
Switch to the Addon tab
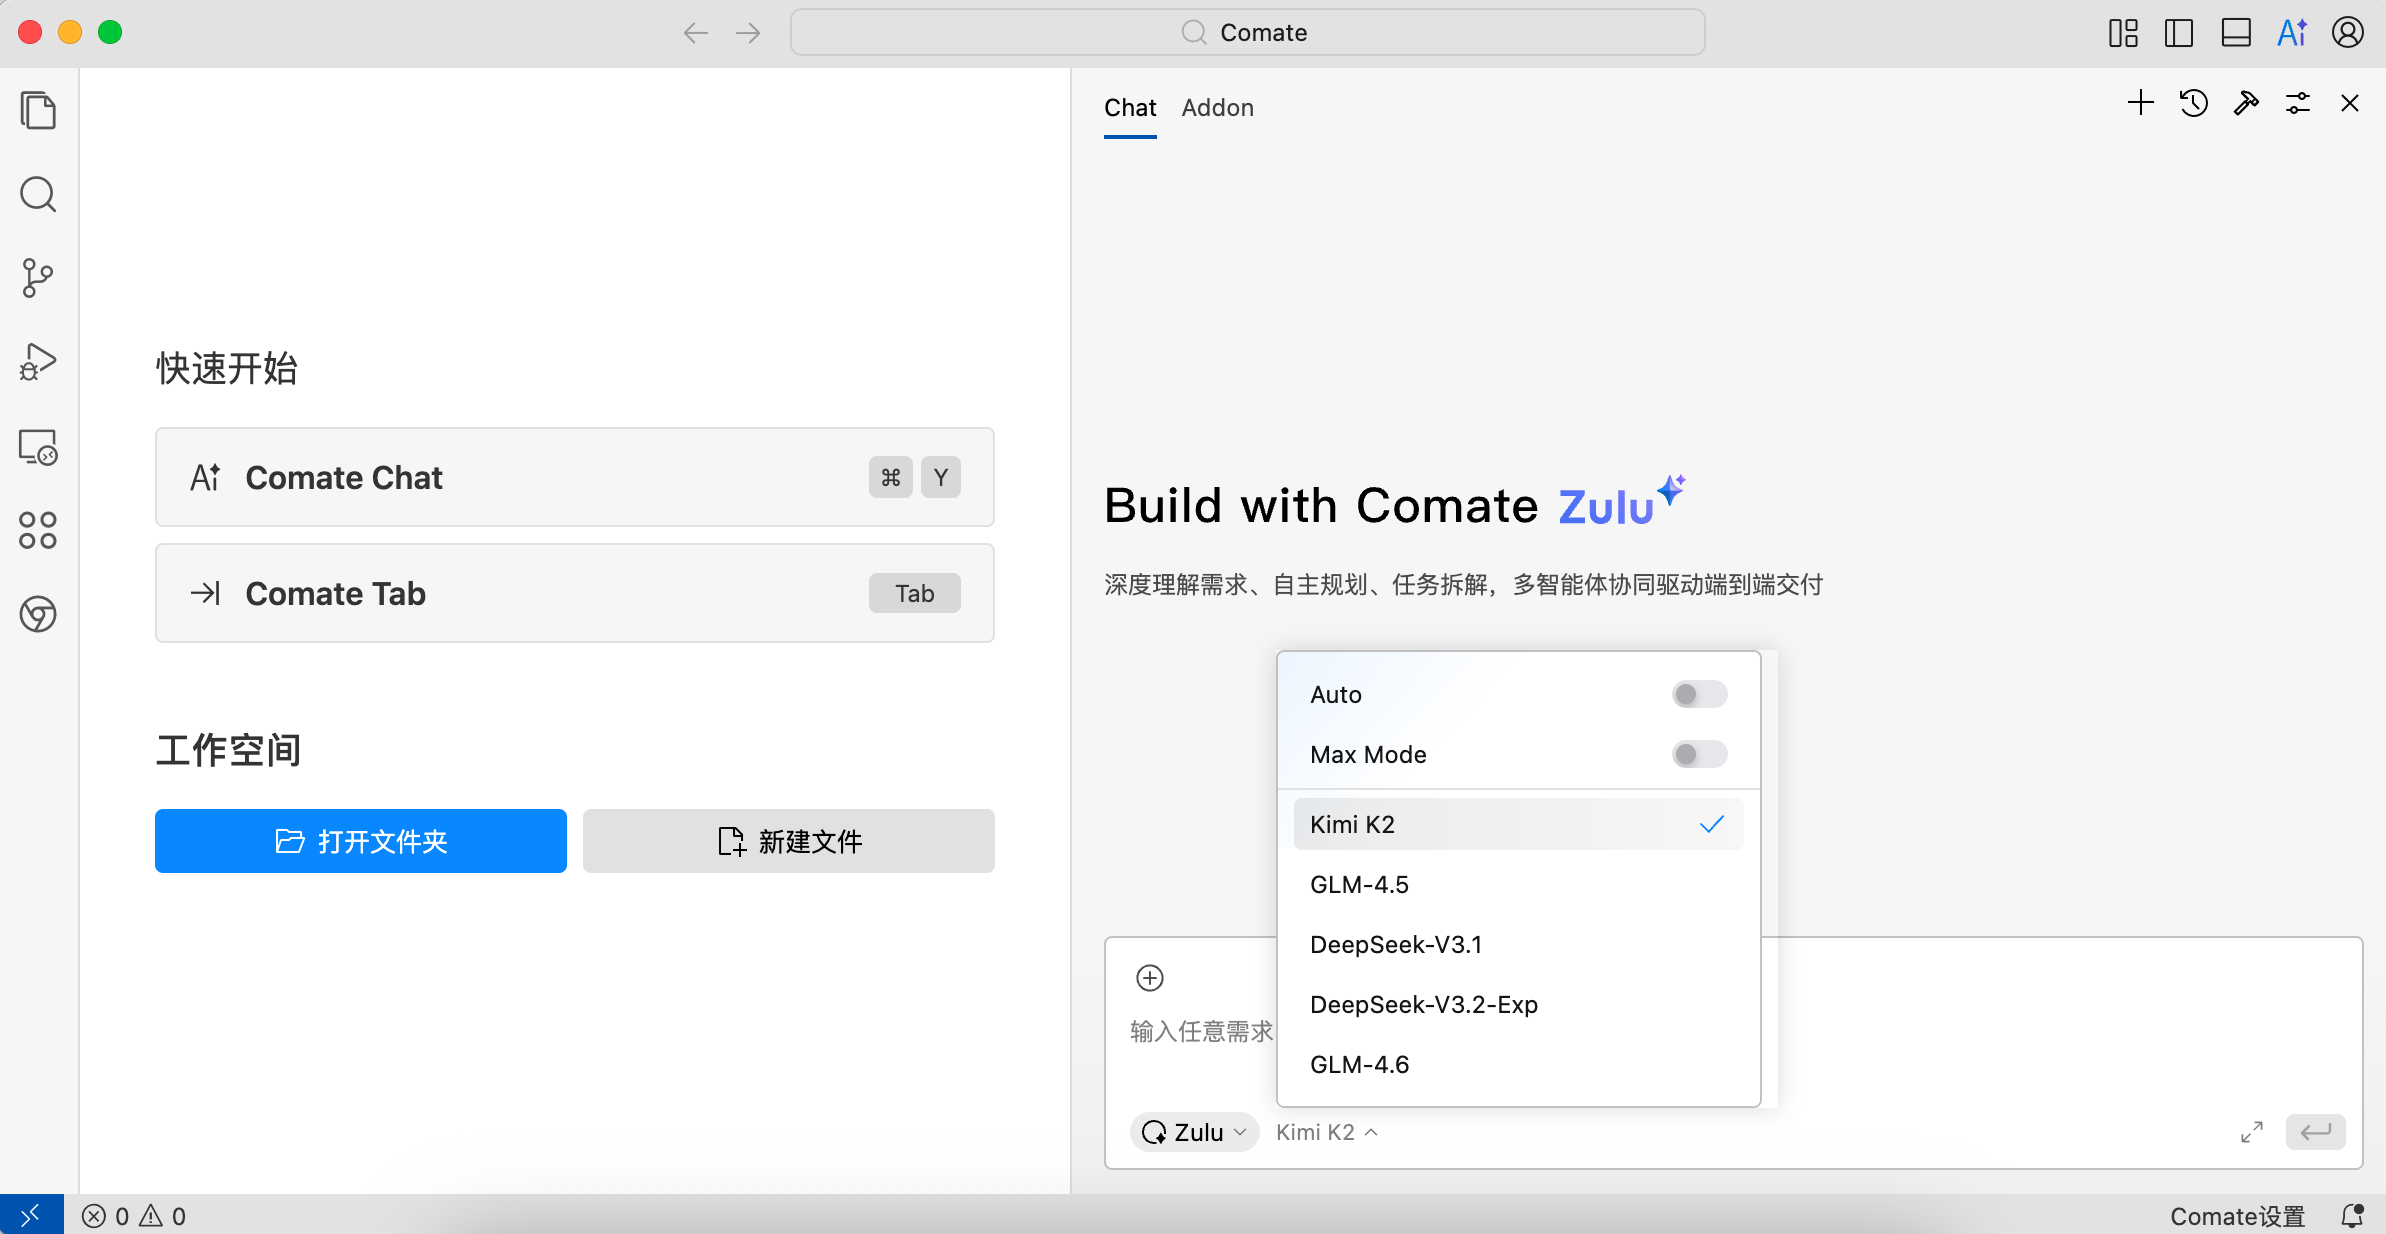tap(1217, 107)
